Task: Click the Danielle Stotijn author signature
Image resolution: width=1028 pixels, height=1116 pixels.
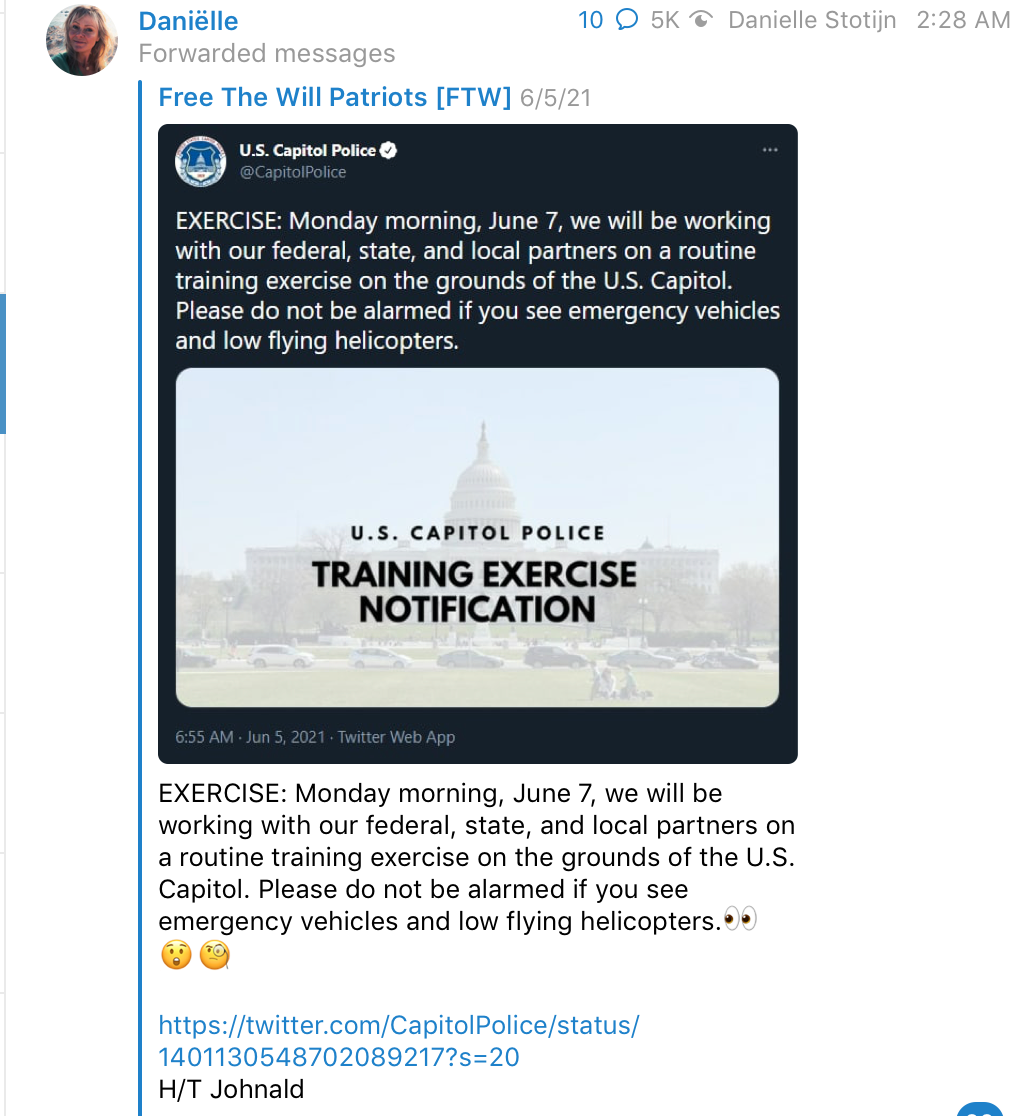Action: coord(812,19)
